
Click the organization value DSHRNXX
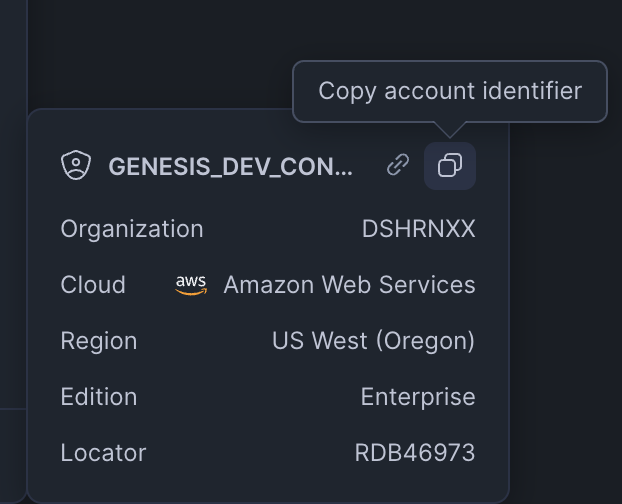419,229
